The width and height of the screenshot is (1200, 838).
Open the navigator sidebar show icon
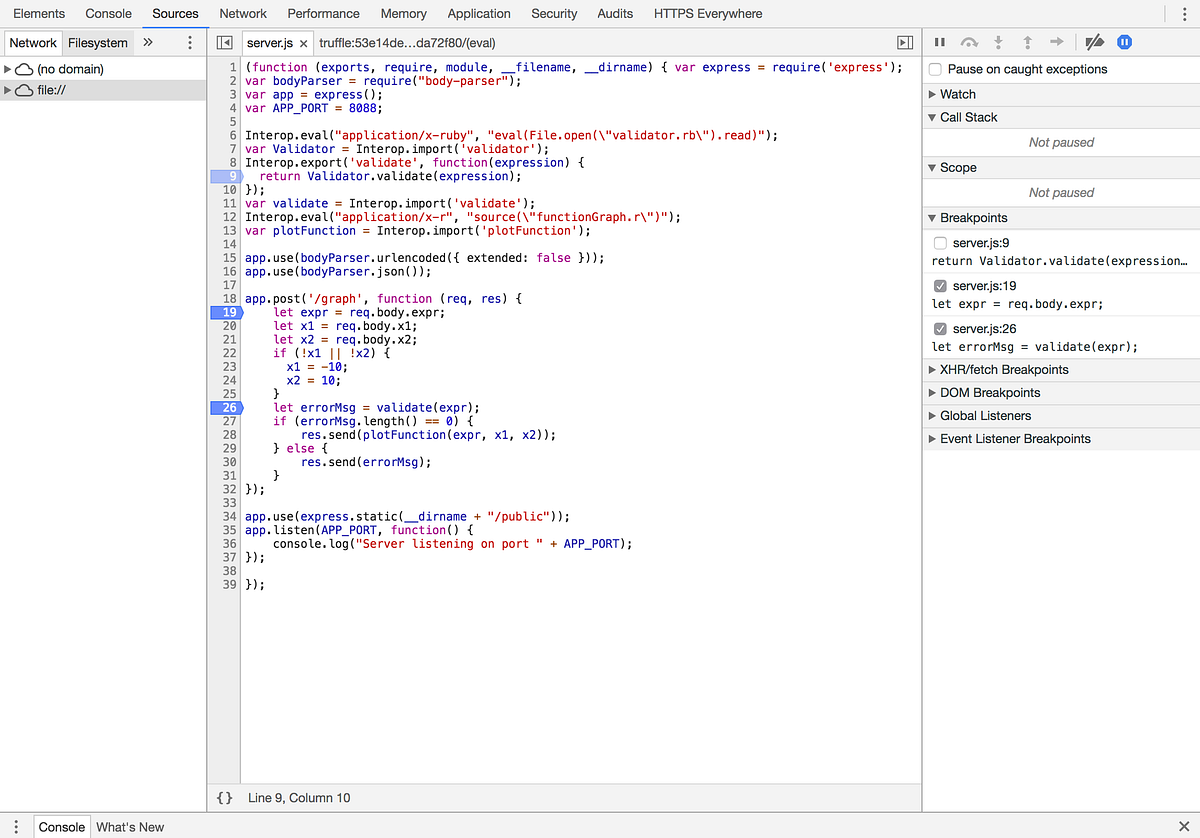click(x=222, y=42)
